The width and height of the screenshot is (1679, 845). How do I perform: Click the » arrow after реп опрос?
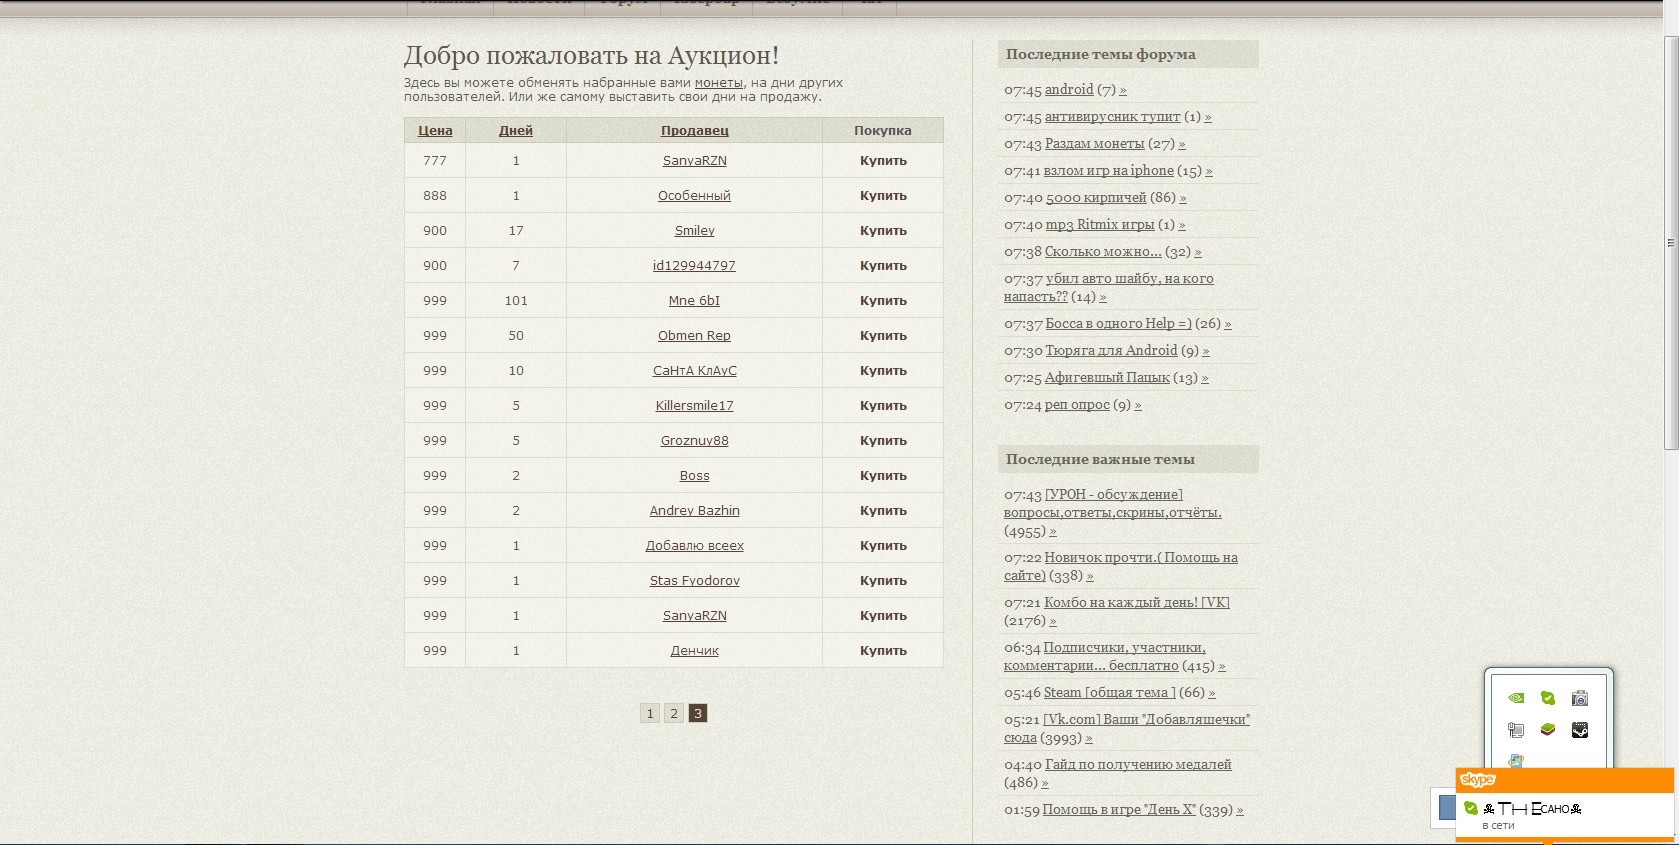coord(1138,405)
